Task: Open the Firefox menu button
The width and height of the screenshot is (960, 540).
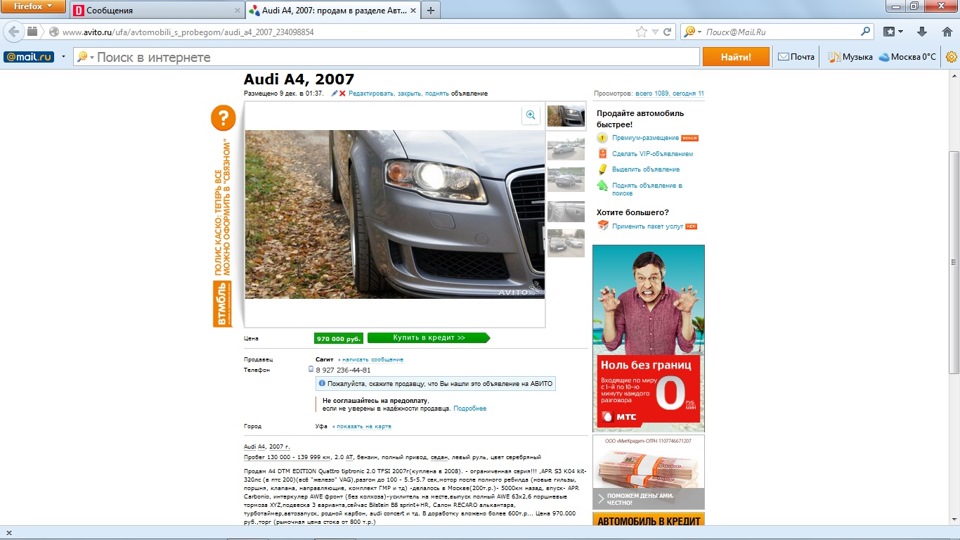Action: [32, 7]
